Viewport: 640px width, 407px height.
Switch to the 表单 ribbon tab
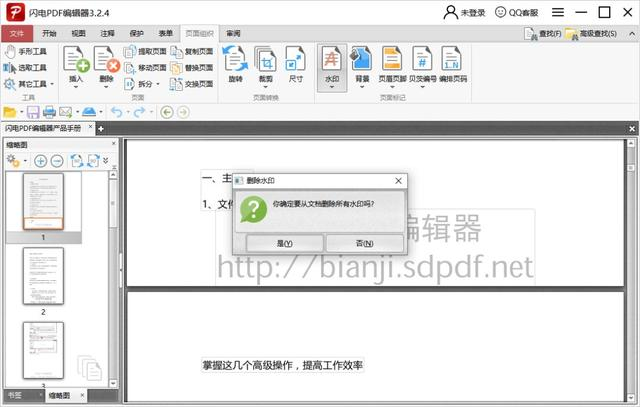pyautogui.click(x=165, y=33)
